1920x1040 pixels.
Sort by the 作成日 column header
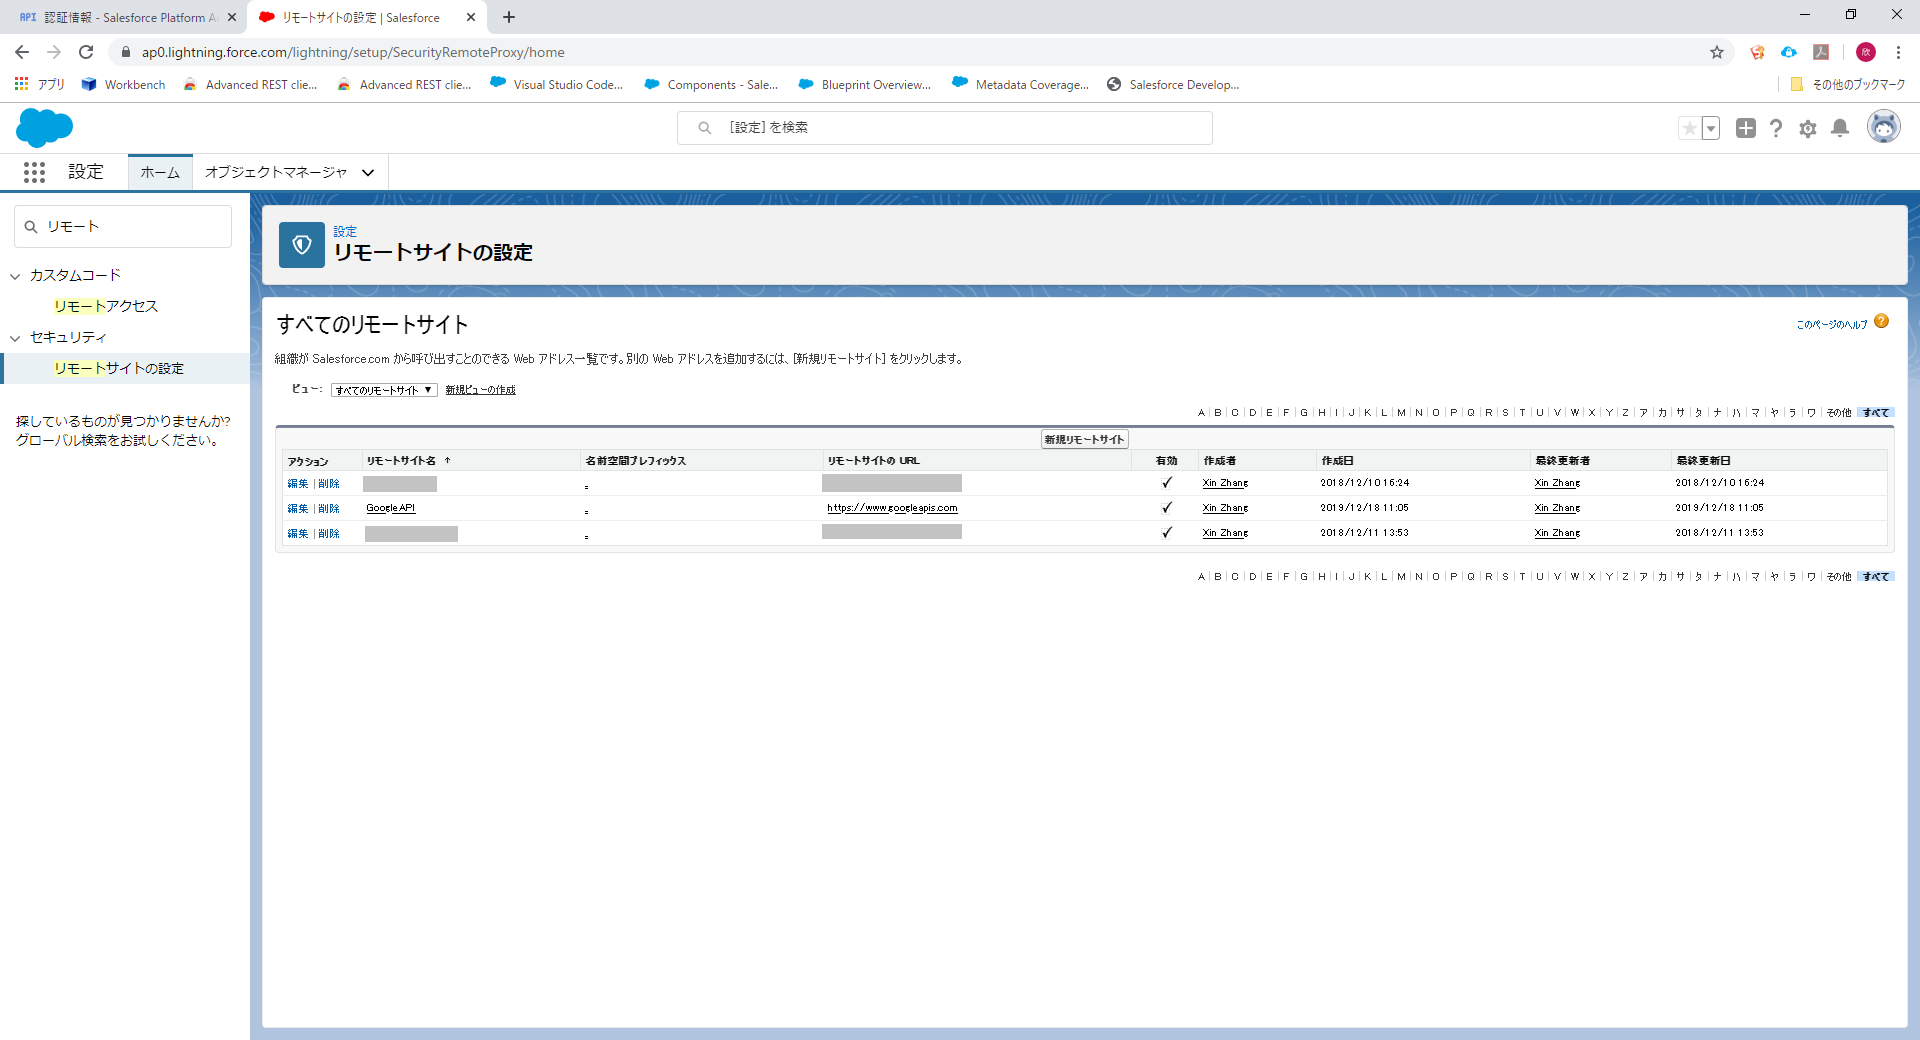point(1337,461)
